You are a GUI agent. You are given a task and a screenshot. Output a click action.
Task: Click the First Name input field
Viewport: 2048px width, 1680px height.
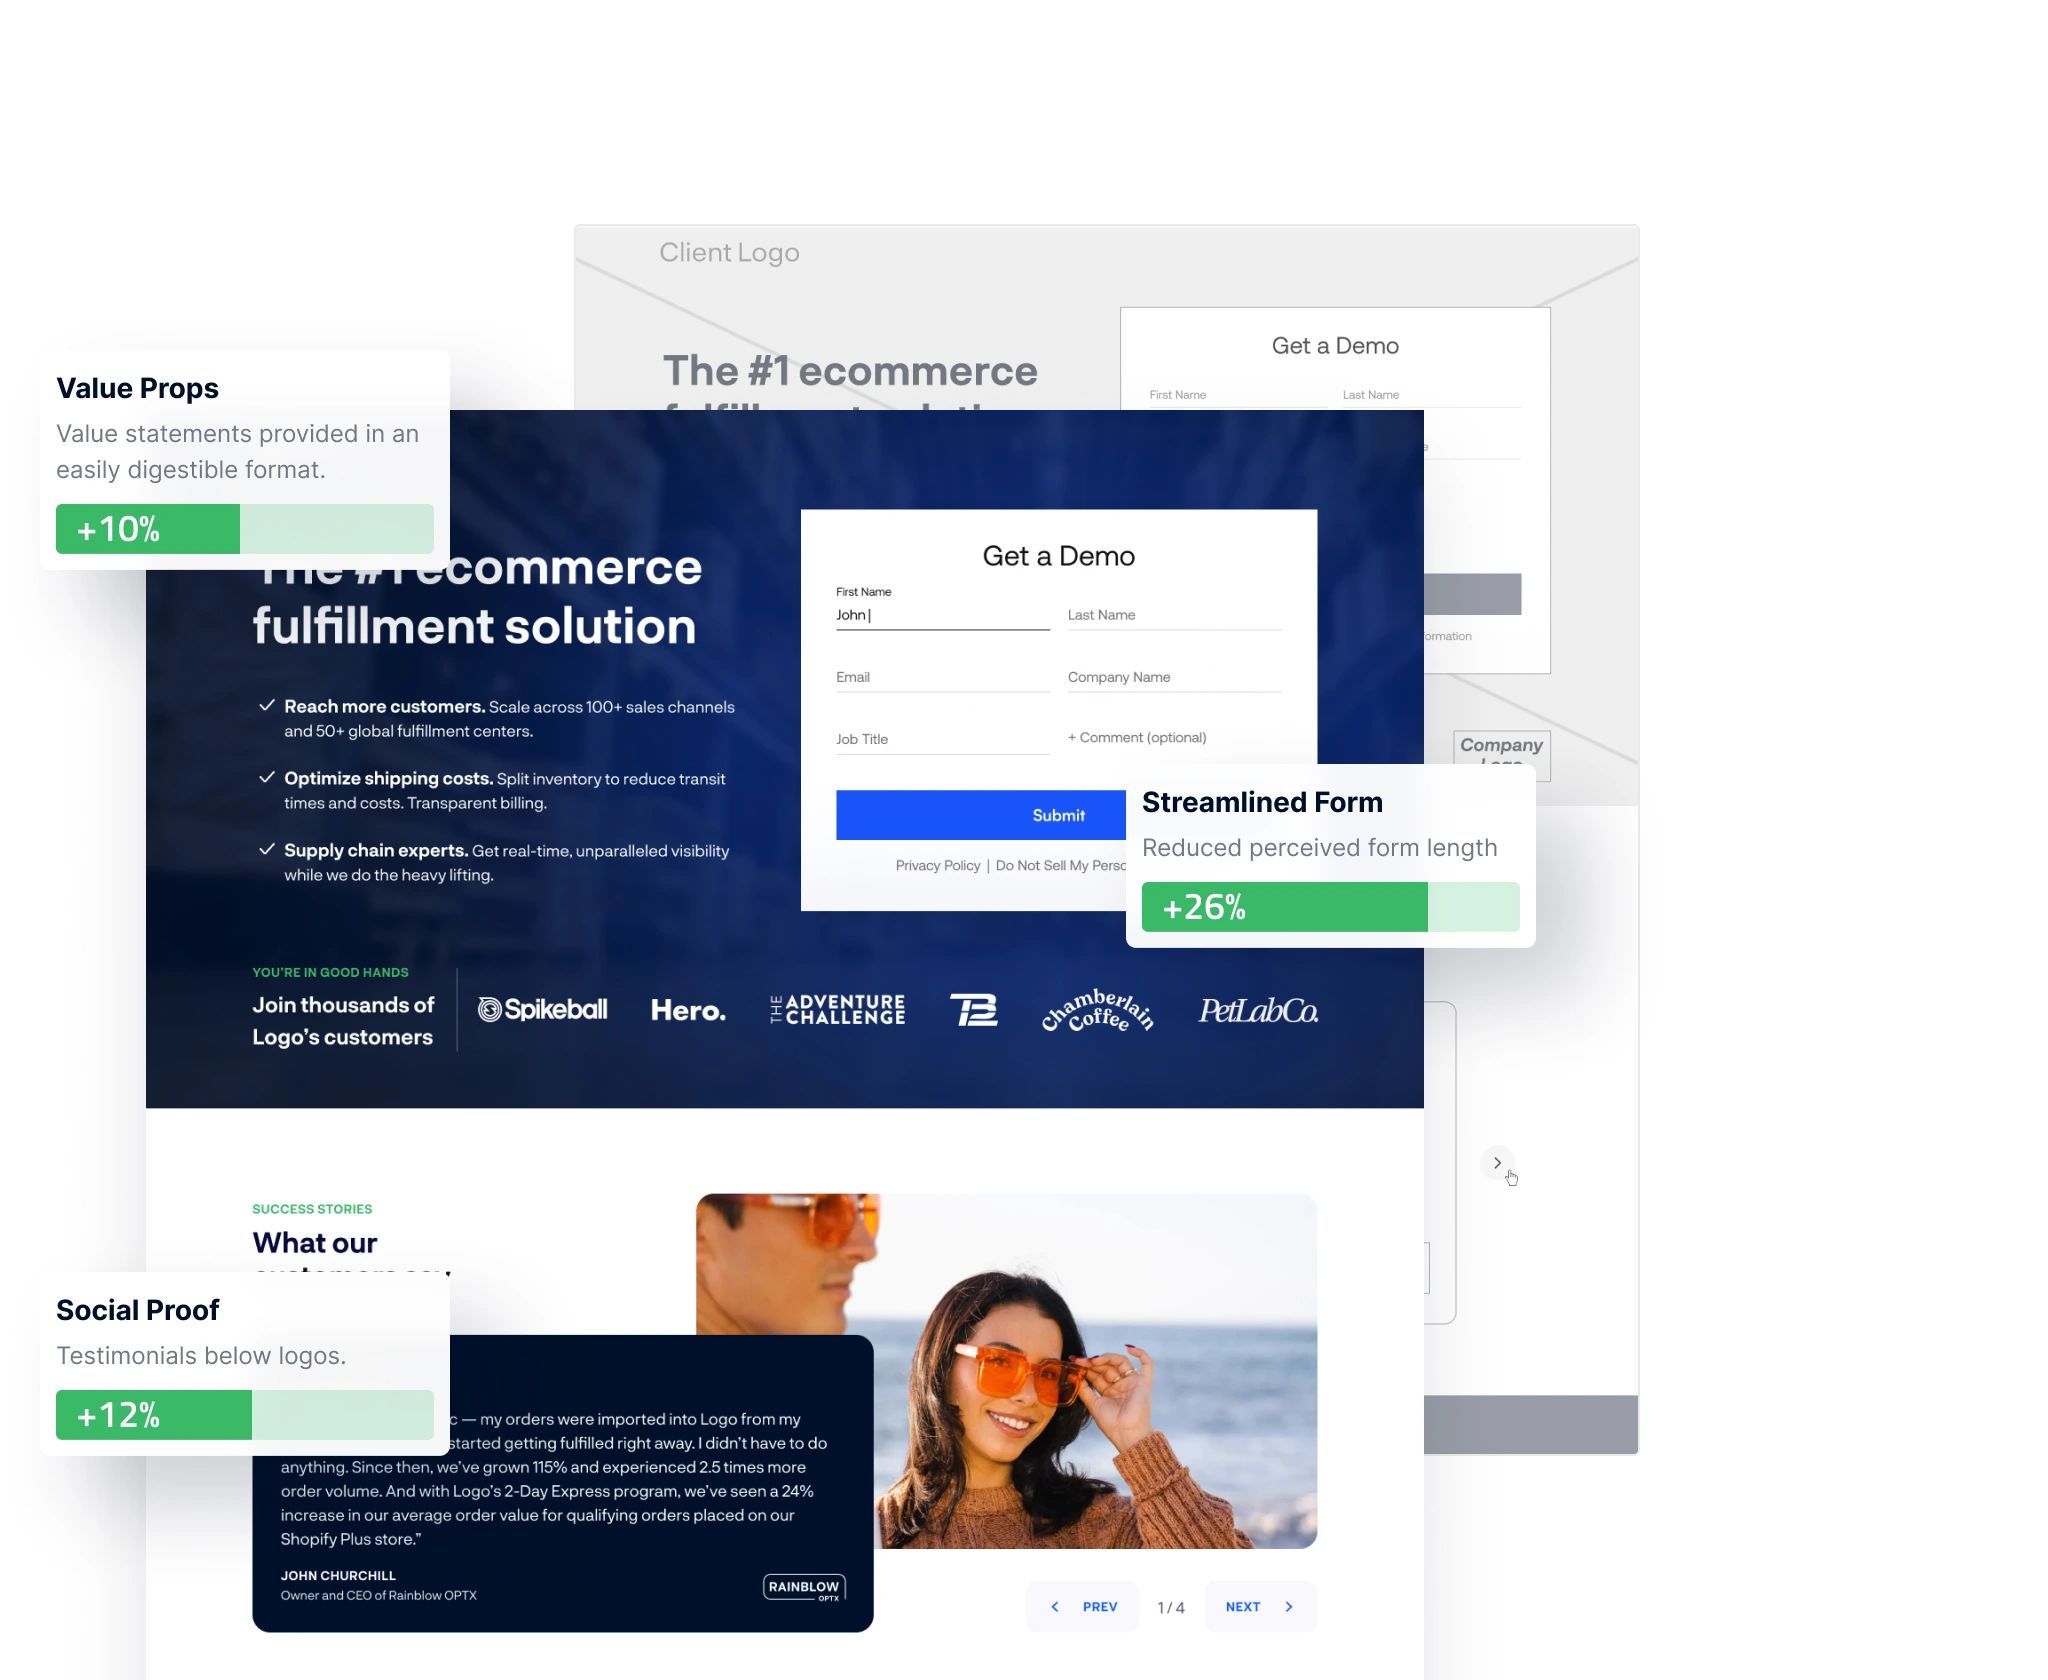tap(941, 614)
